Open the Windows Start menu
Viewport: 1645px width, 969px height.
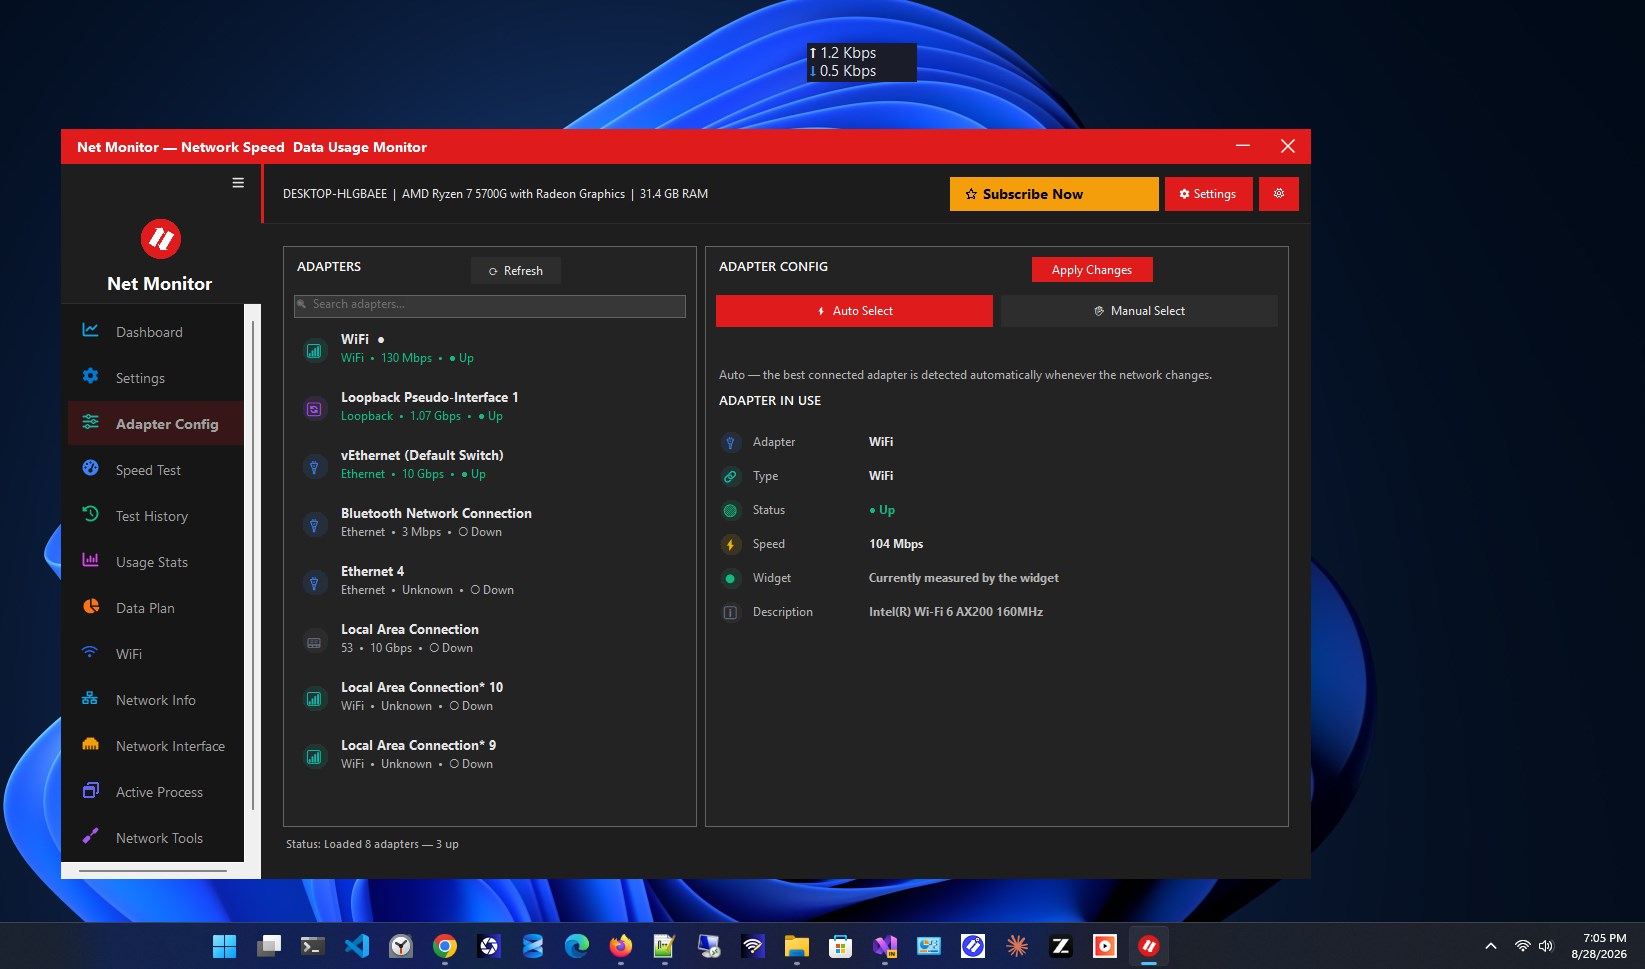click(225, 946)
